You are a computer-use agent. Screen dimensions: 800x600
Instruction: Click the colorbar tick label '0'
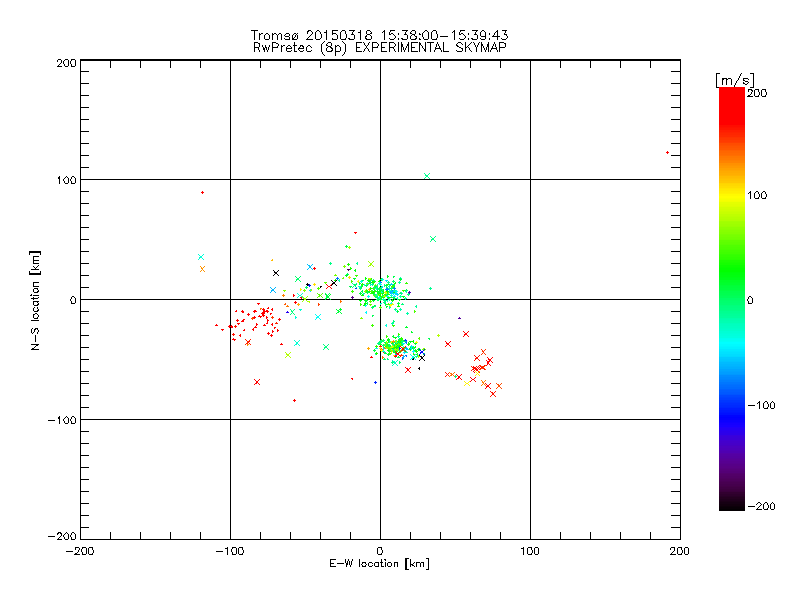pos(750,300)
